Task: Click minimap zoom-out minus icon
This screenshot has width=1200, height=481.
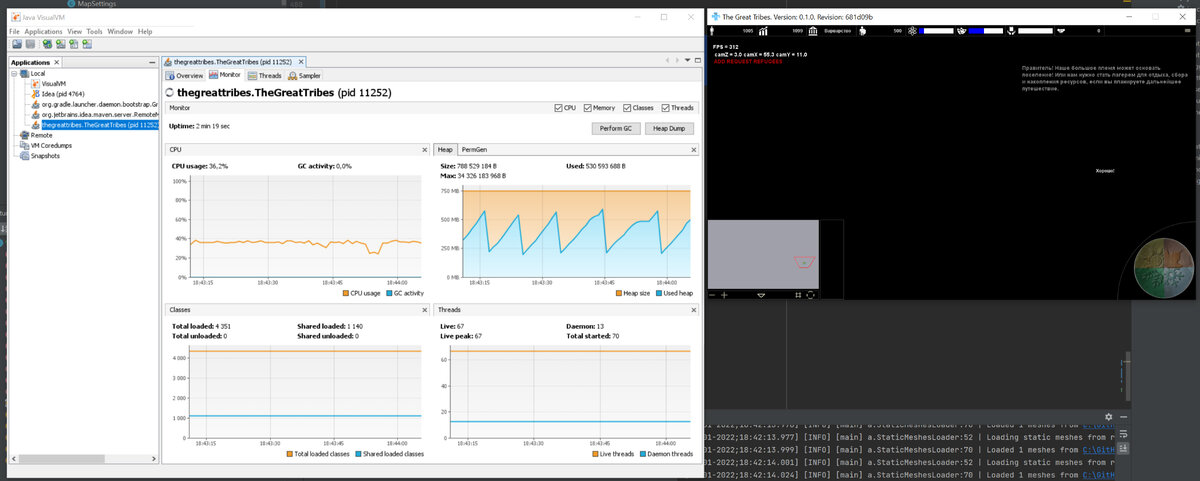Action: coord(712,295)
